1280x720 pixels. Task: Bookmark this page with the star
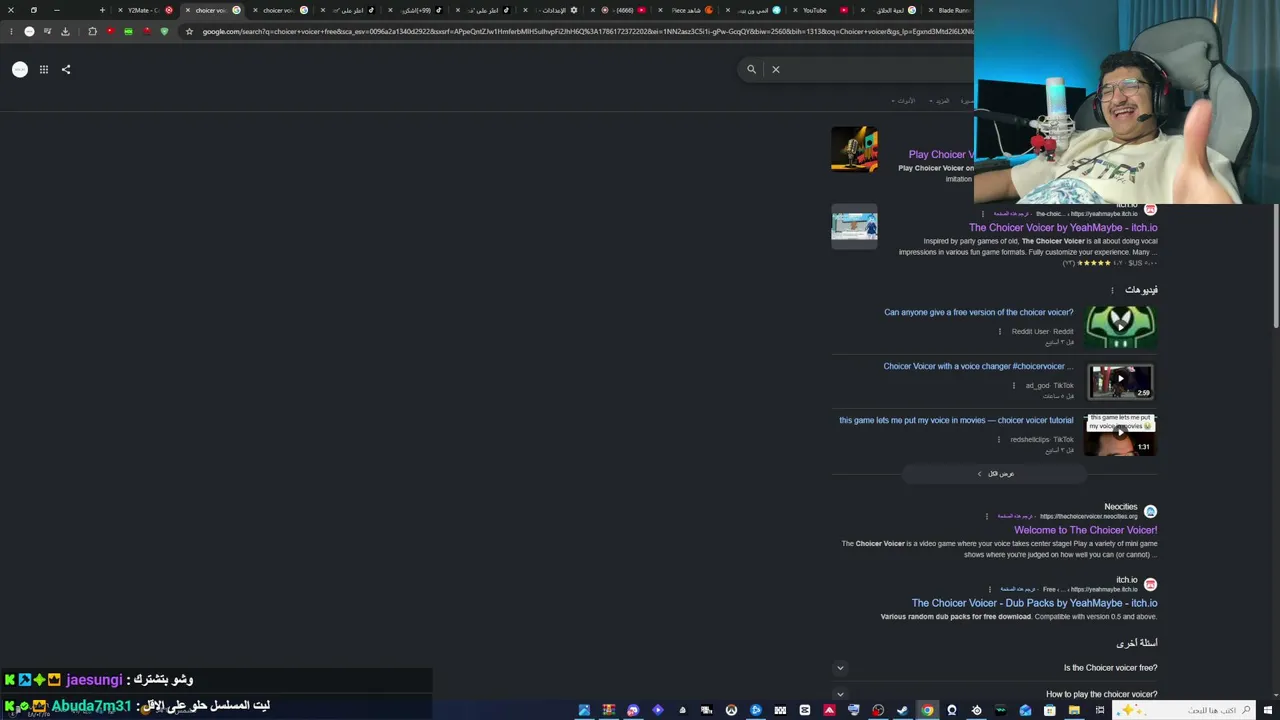pyautogui.click(x=189, y=31)
